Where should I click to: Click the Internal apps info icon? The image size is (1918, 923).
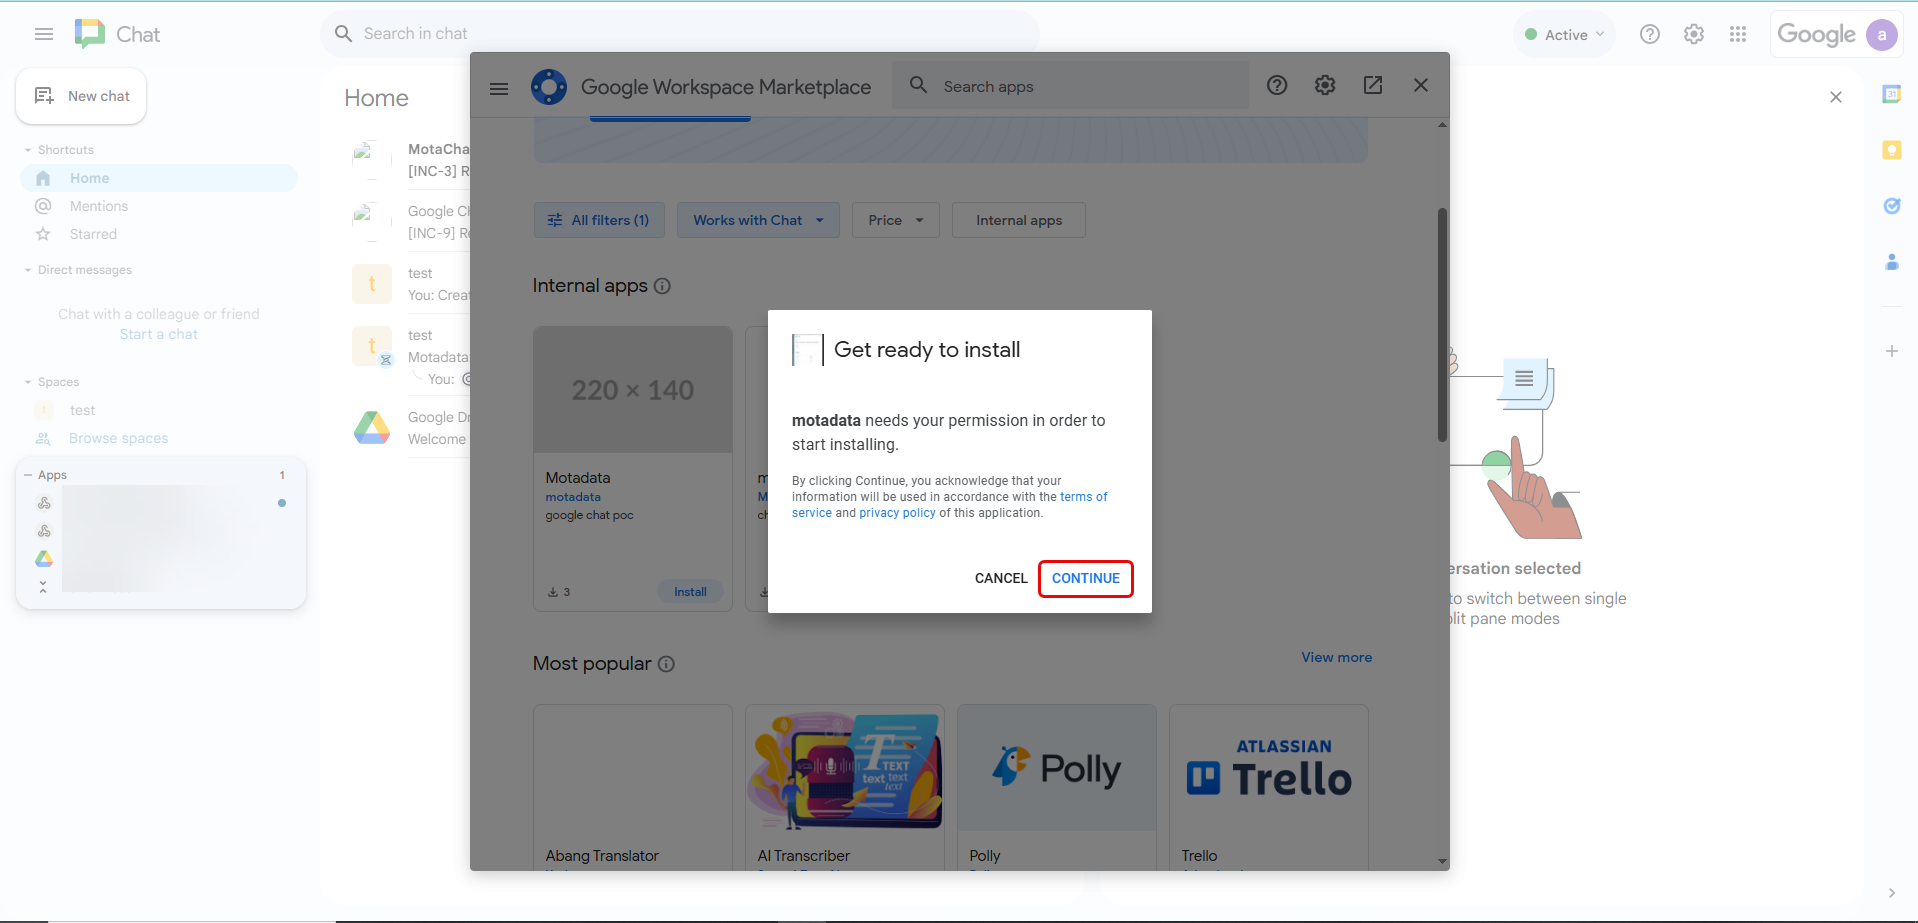tap(662, 286)
